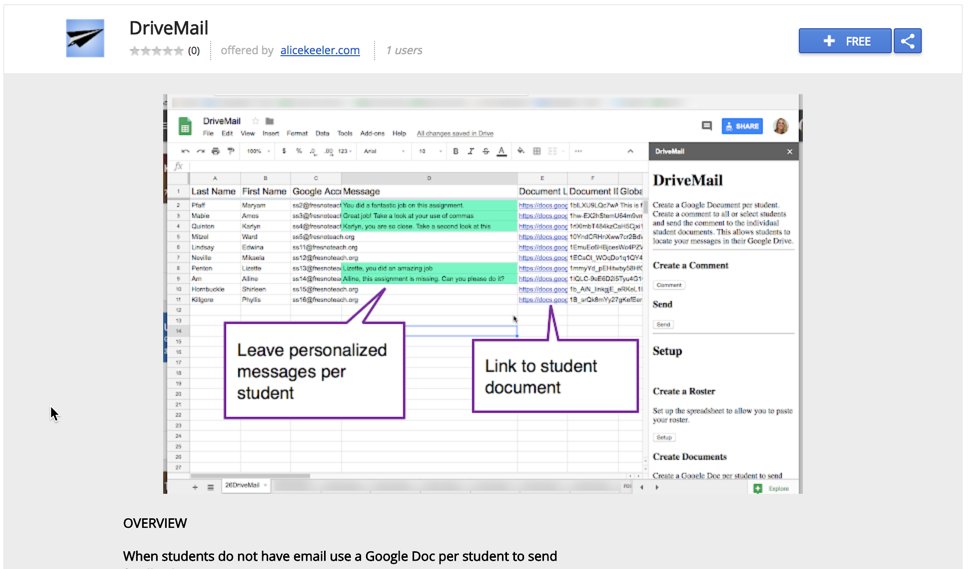Click the Explore button at bottom right

coord(772,488)
